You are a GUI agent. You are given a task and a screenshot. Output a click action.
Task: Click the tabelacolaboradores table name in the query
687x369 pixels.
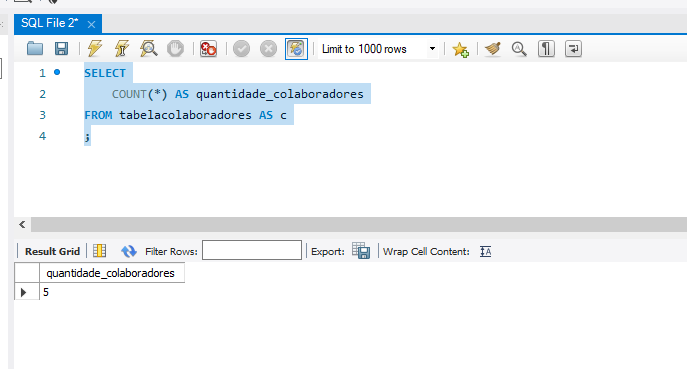pos(185,115)
